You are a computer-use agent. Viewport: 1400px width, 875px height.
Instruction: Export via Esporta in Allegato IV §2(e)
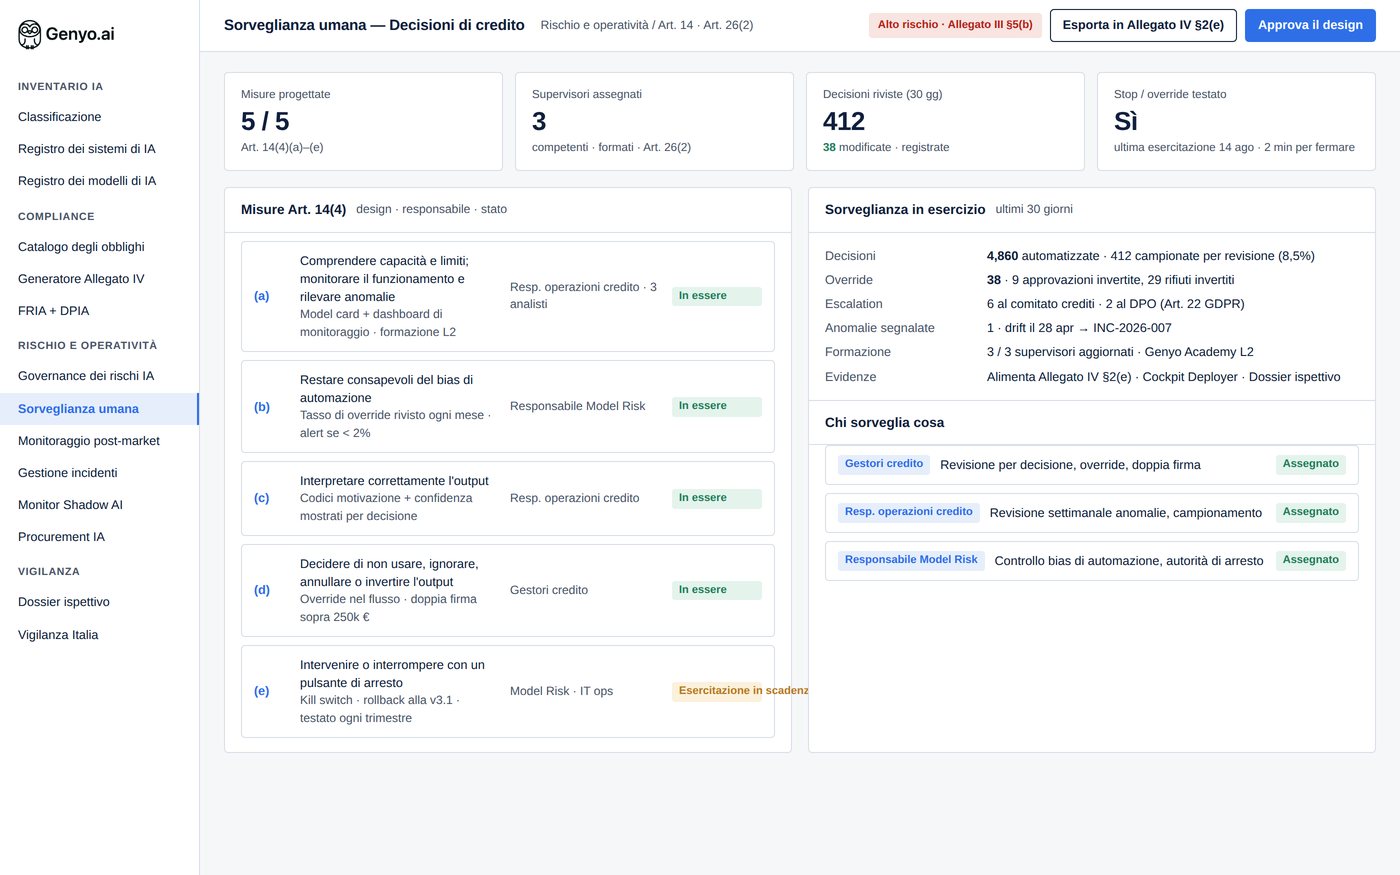1143,25
